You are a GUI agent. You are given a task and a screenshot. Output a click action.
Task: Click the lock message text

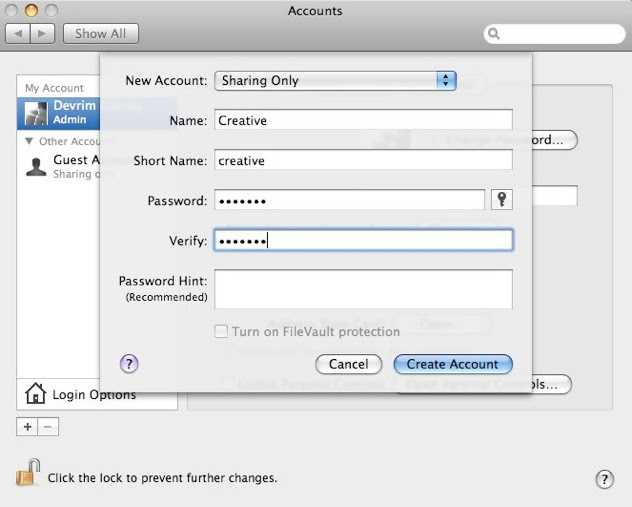point(162,478)
